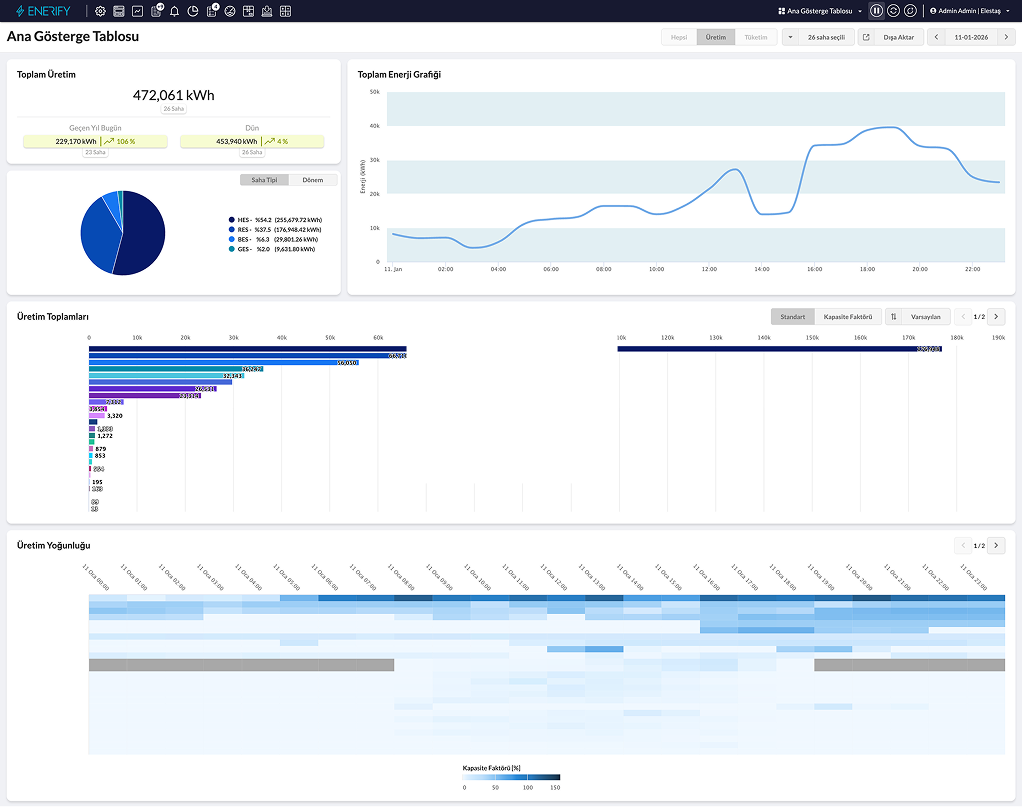The image size is (1023, 807).
Task: Open the settings gear in the top bar
Action: (100, 11)
